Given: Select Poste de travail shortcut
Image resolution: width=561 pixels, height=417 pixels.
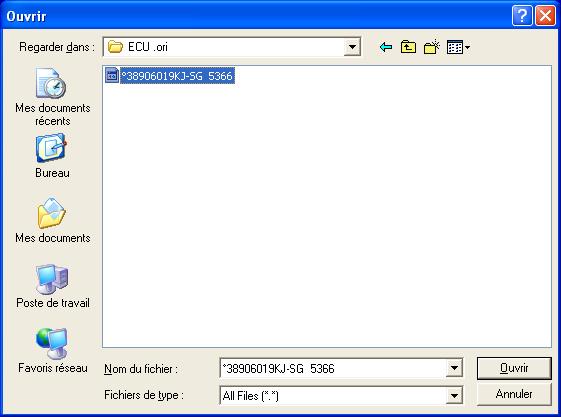Looking at the screenshot, I should coord(53,286).
